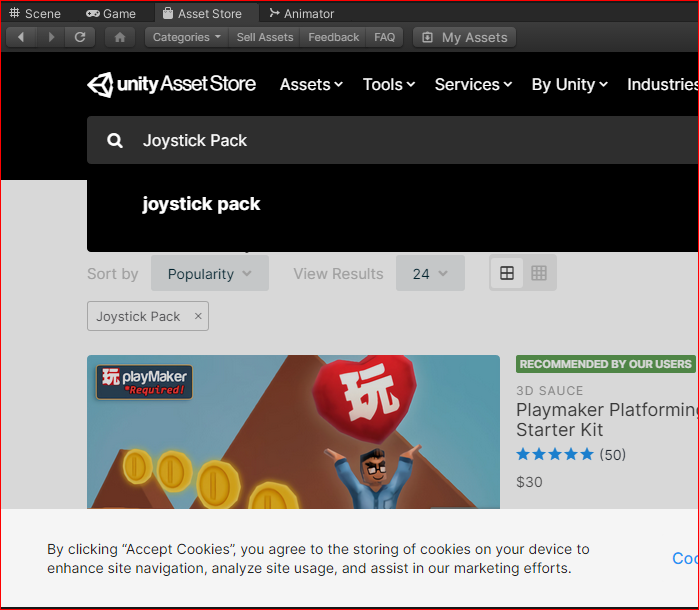Go back with the browser back arrow
The image size is (699, 610).
point(21,37)
